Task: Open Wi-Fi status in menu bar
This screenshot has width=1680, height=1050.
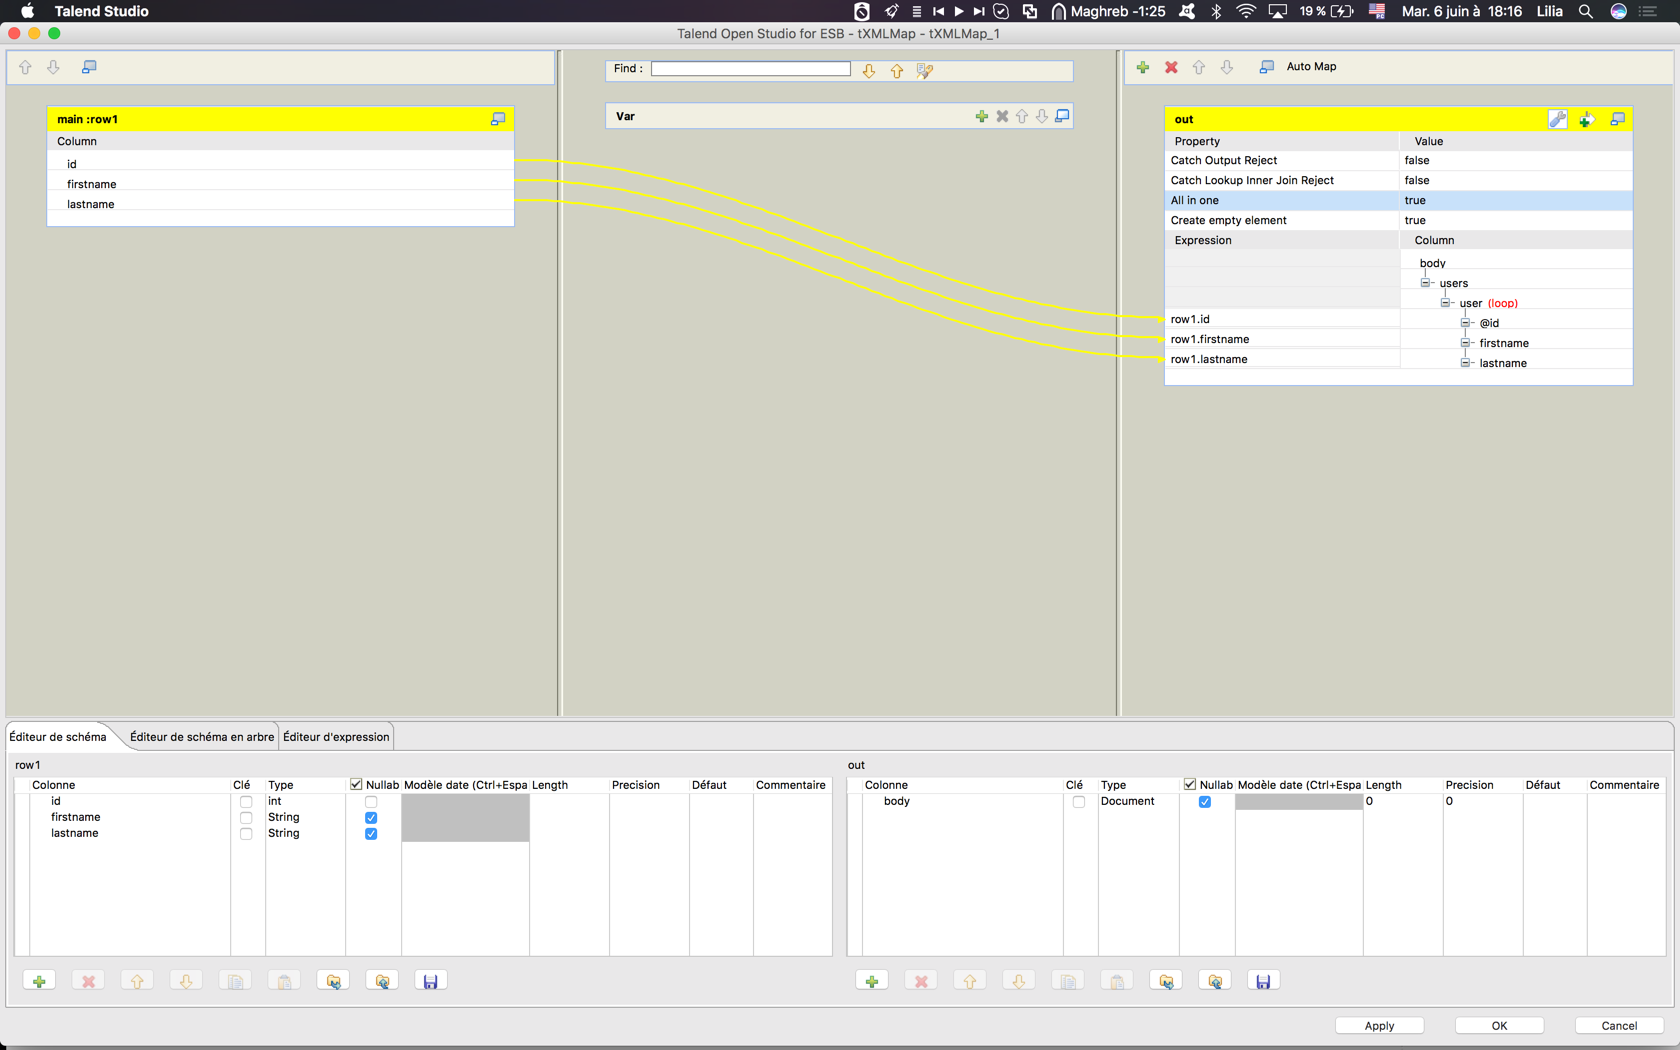Action: click(1246, 11)
